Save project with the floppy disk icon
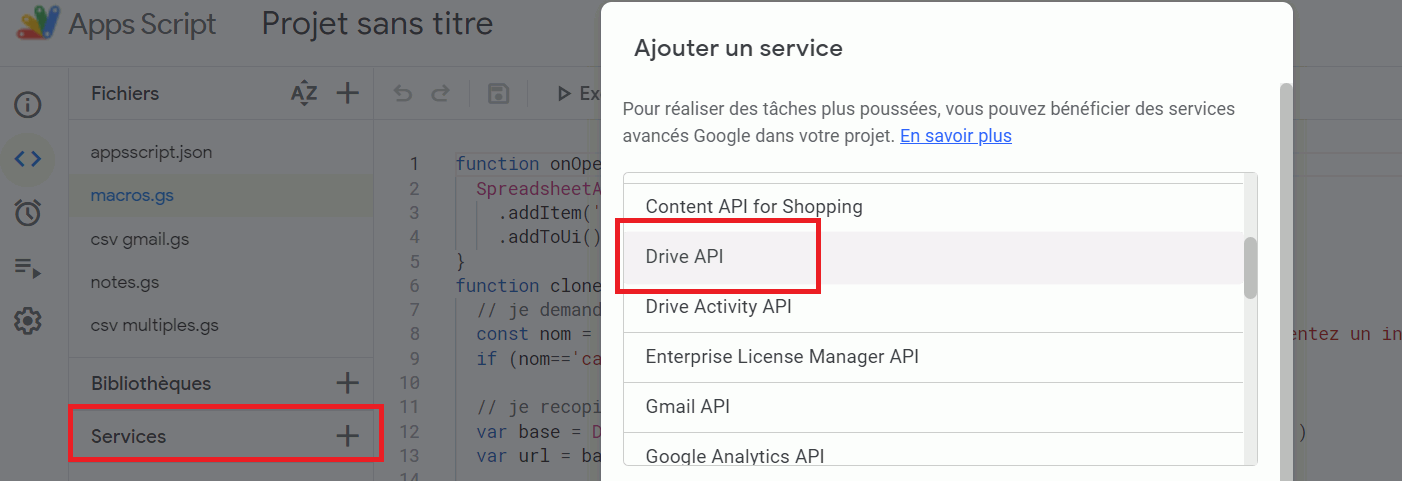This screenshot has height=481, width=1402. click(x=498, y=94)
